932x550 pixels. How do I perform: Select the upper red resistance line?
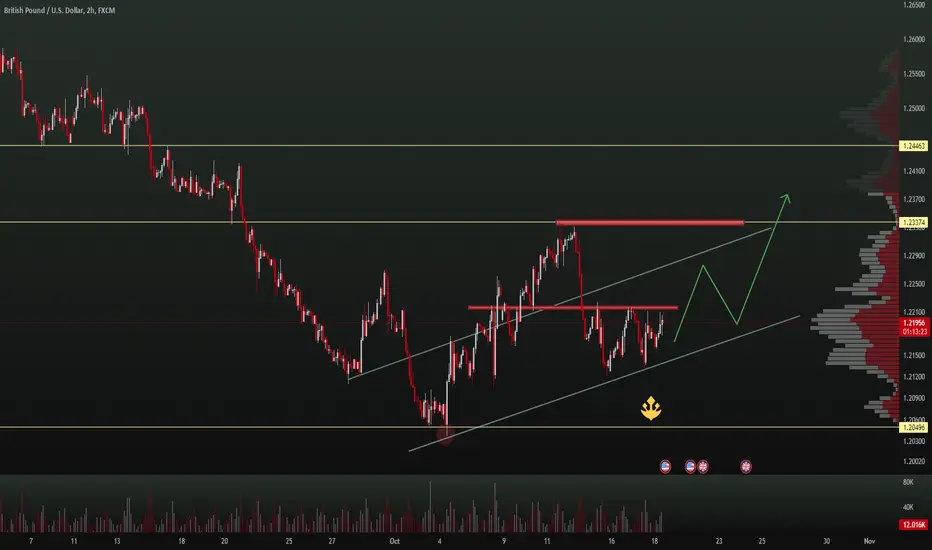(650, 223)
